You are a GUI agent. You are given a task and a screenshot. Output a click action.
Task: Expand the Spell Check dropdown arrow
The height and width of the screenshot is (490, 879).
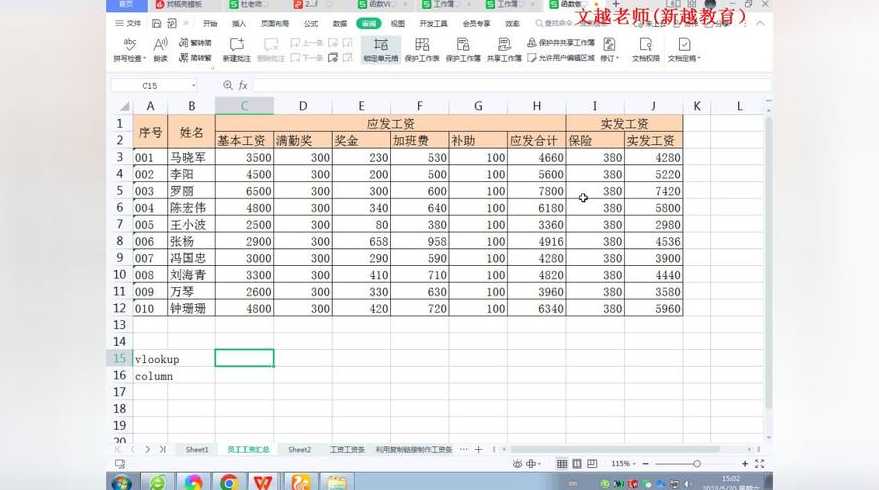click(x=144, y=58)
